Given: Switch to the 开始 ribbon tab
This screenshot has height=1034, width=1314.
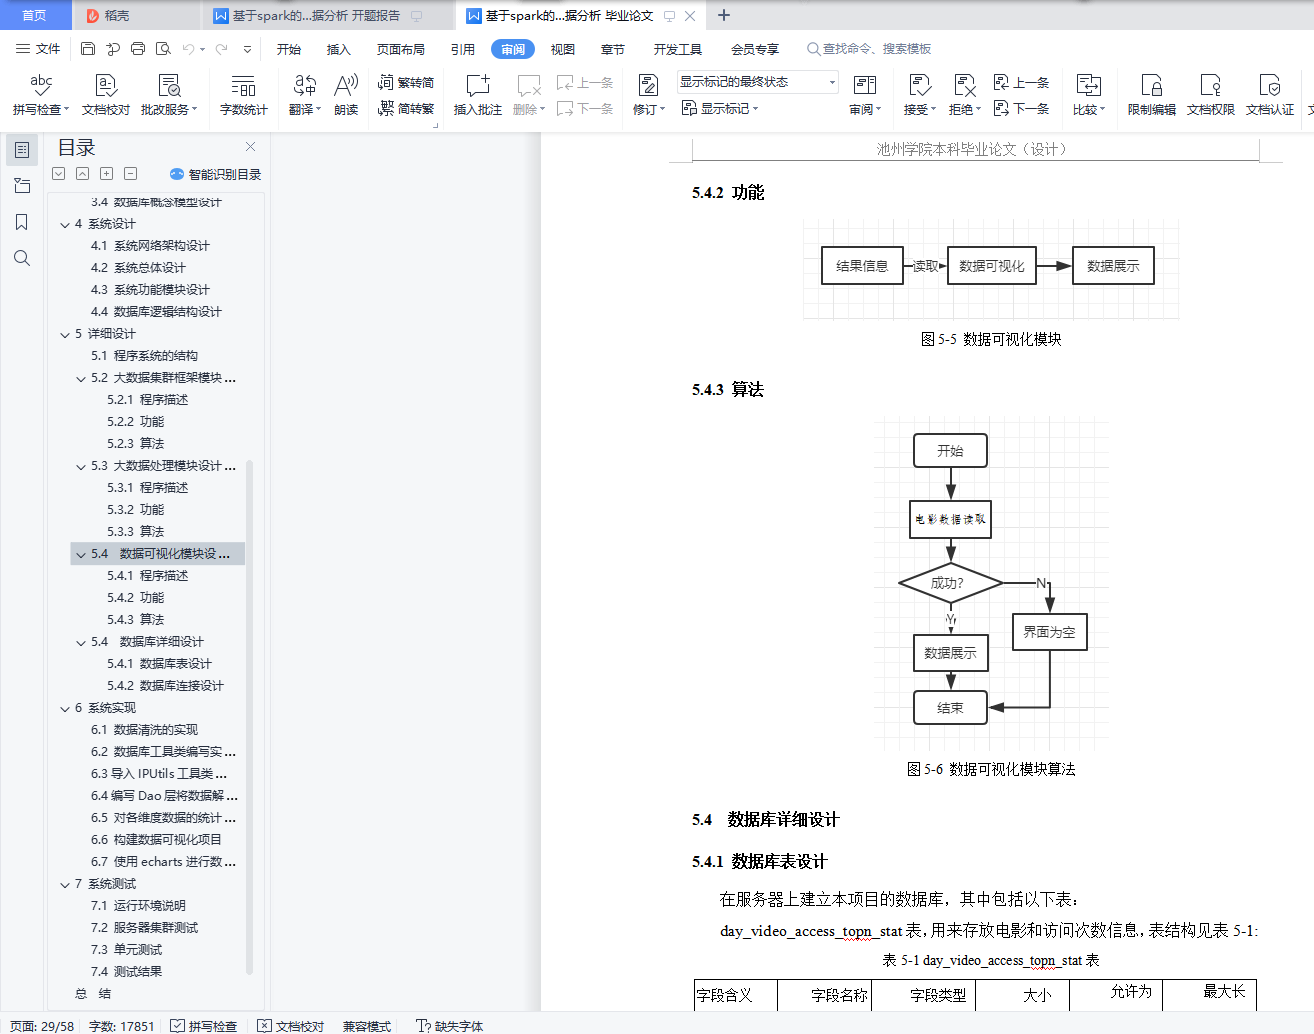Looking at the screenshot, I should [x=289, y=49].
